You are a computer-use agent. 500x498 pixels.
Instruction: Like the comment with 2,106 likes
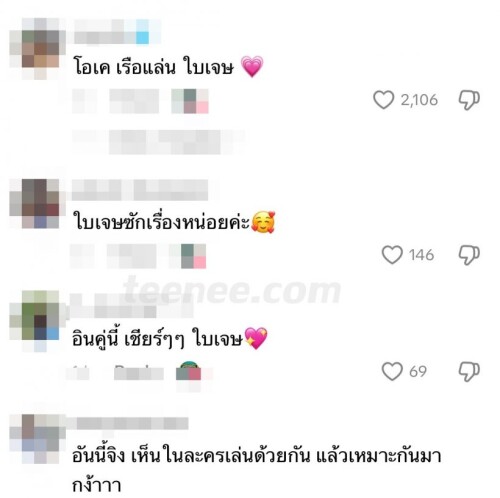(x=383, y=100)
